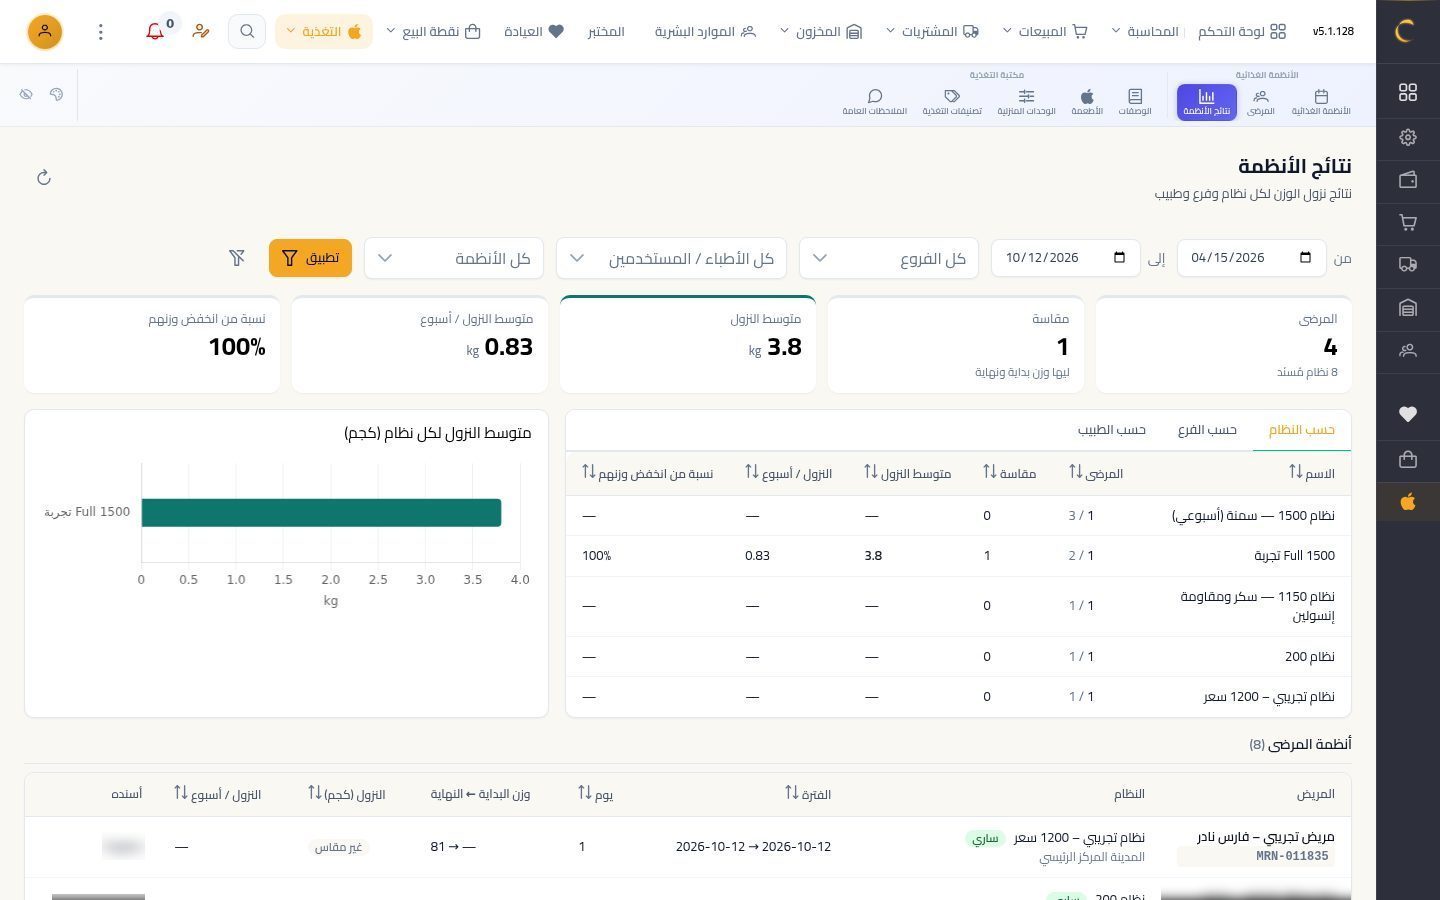Select نتائج الأنظمة ribbon item
This screenshot has height=900, width=1440.
(x=1207, y=102)
